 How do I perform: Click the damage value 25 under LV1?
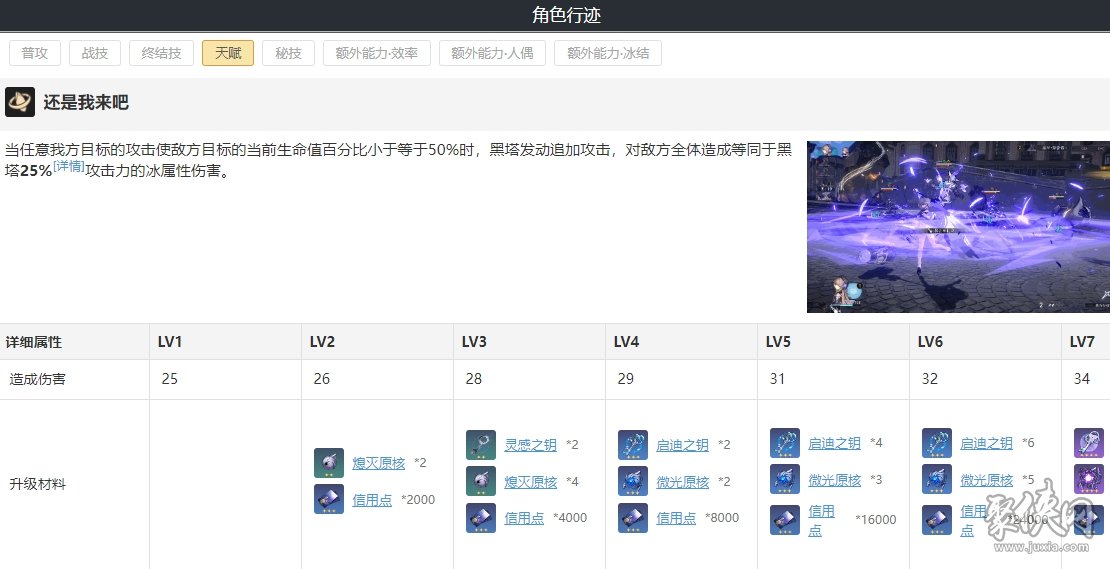pos(170,379)
